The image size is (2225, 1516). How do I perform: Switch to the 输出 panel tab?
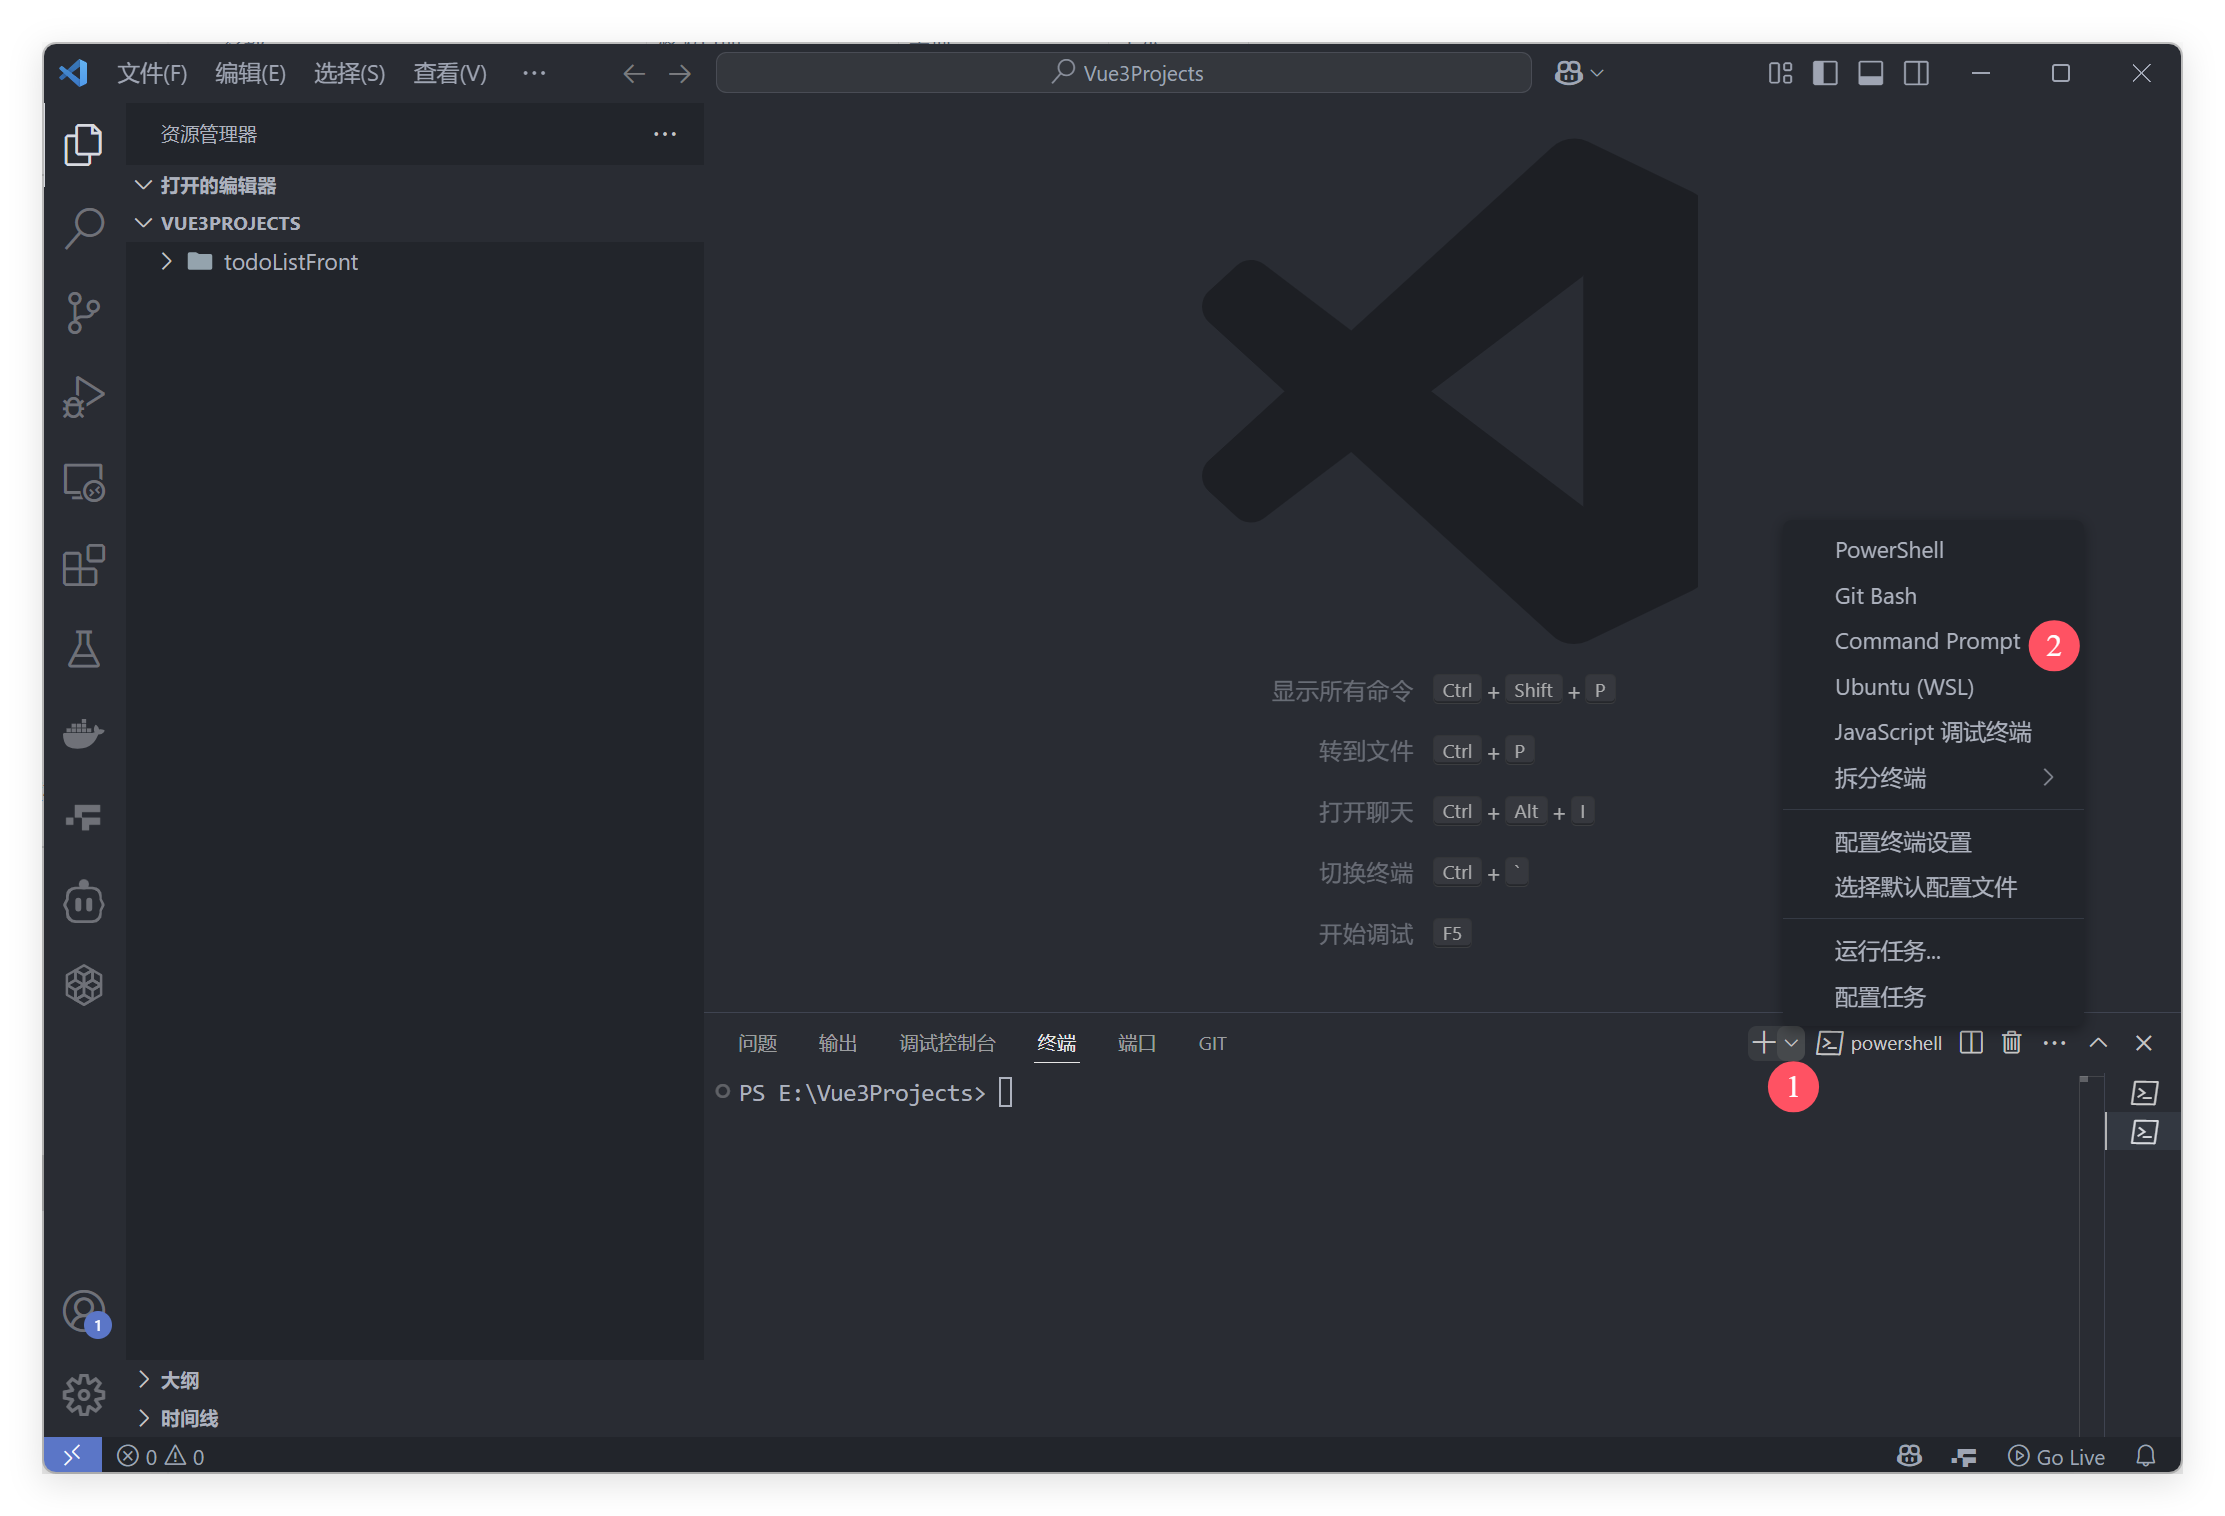838,1043
